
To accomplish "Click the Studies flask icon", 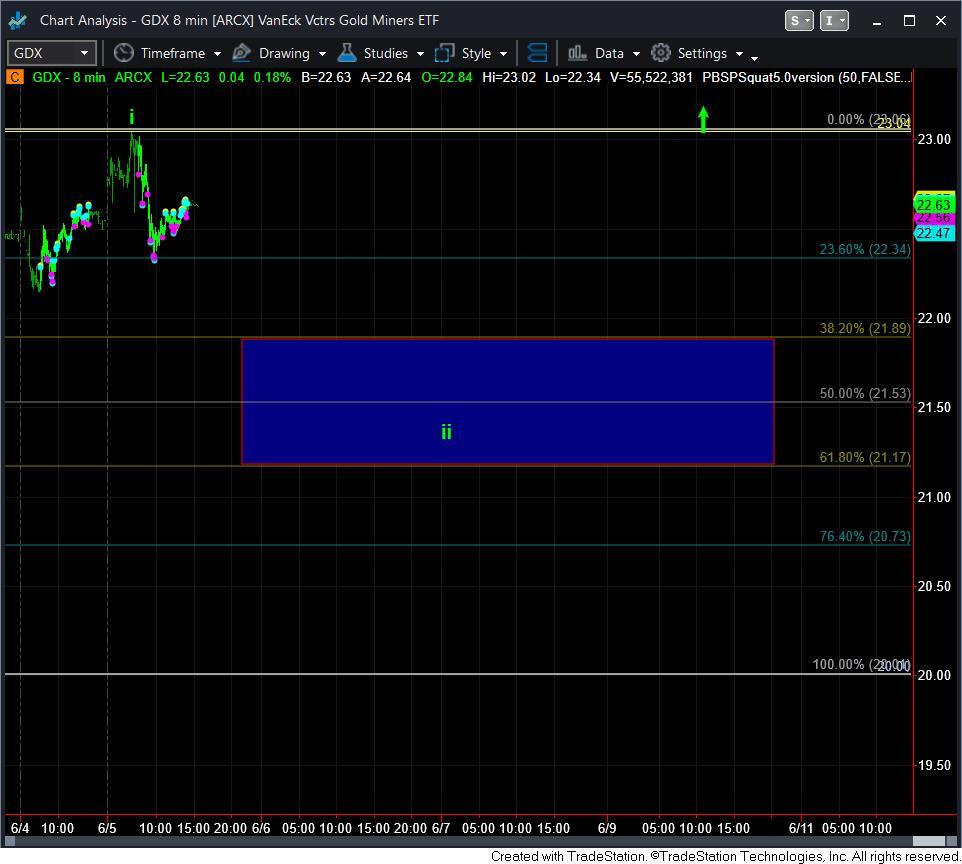I will (347, 53).
